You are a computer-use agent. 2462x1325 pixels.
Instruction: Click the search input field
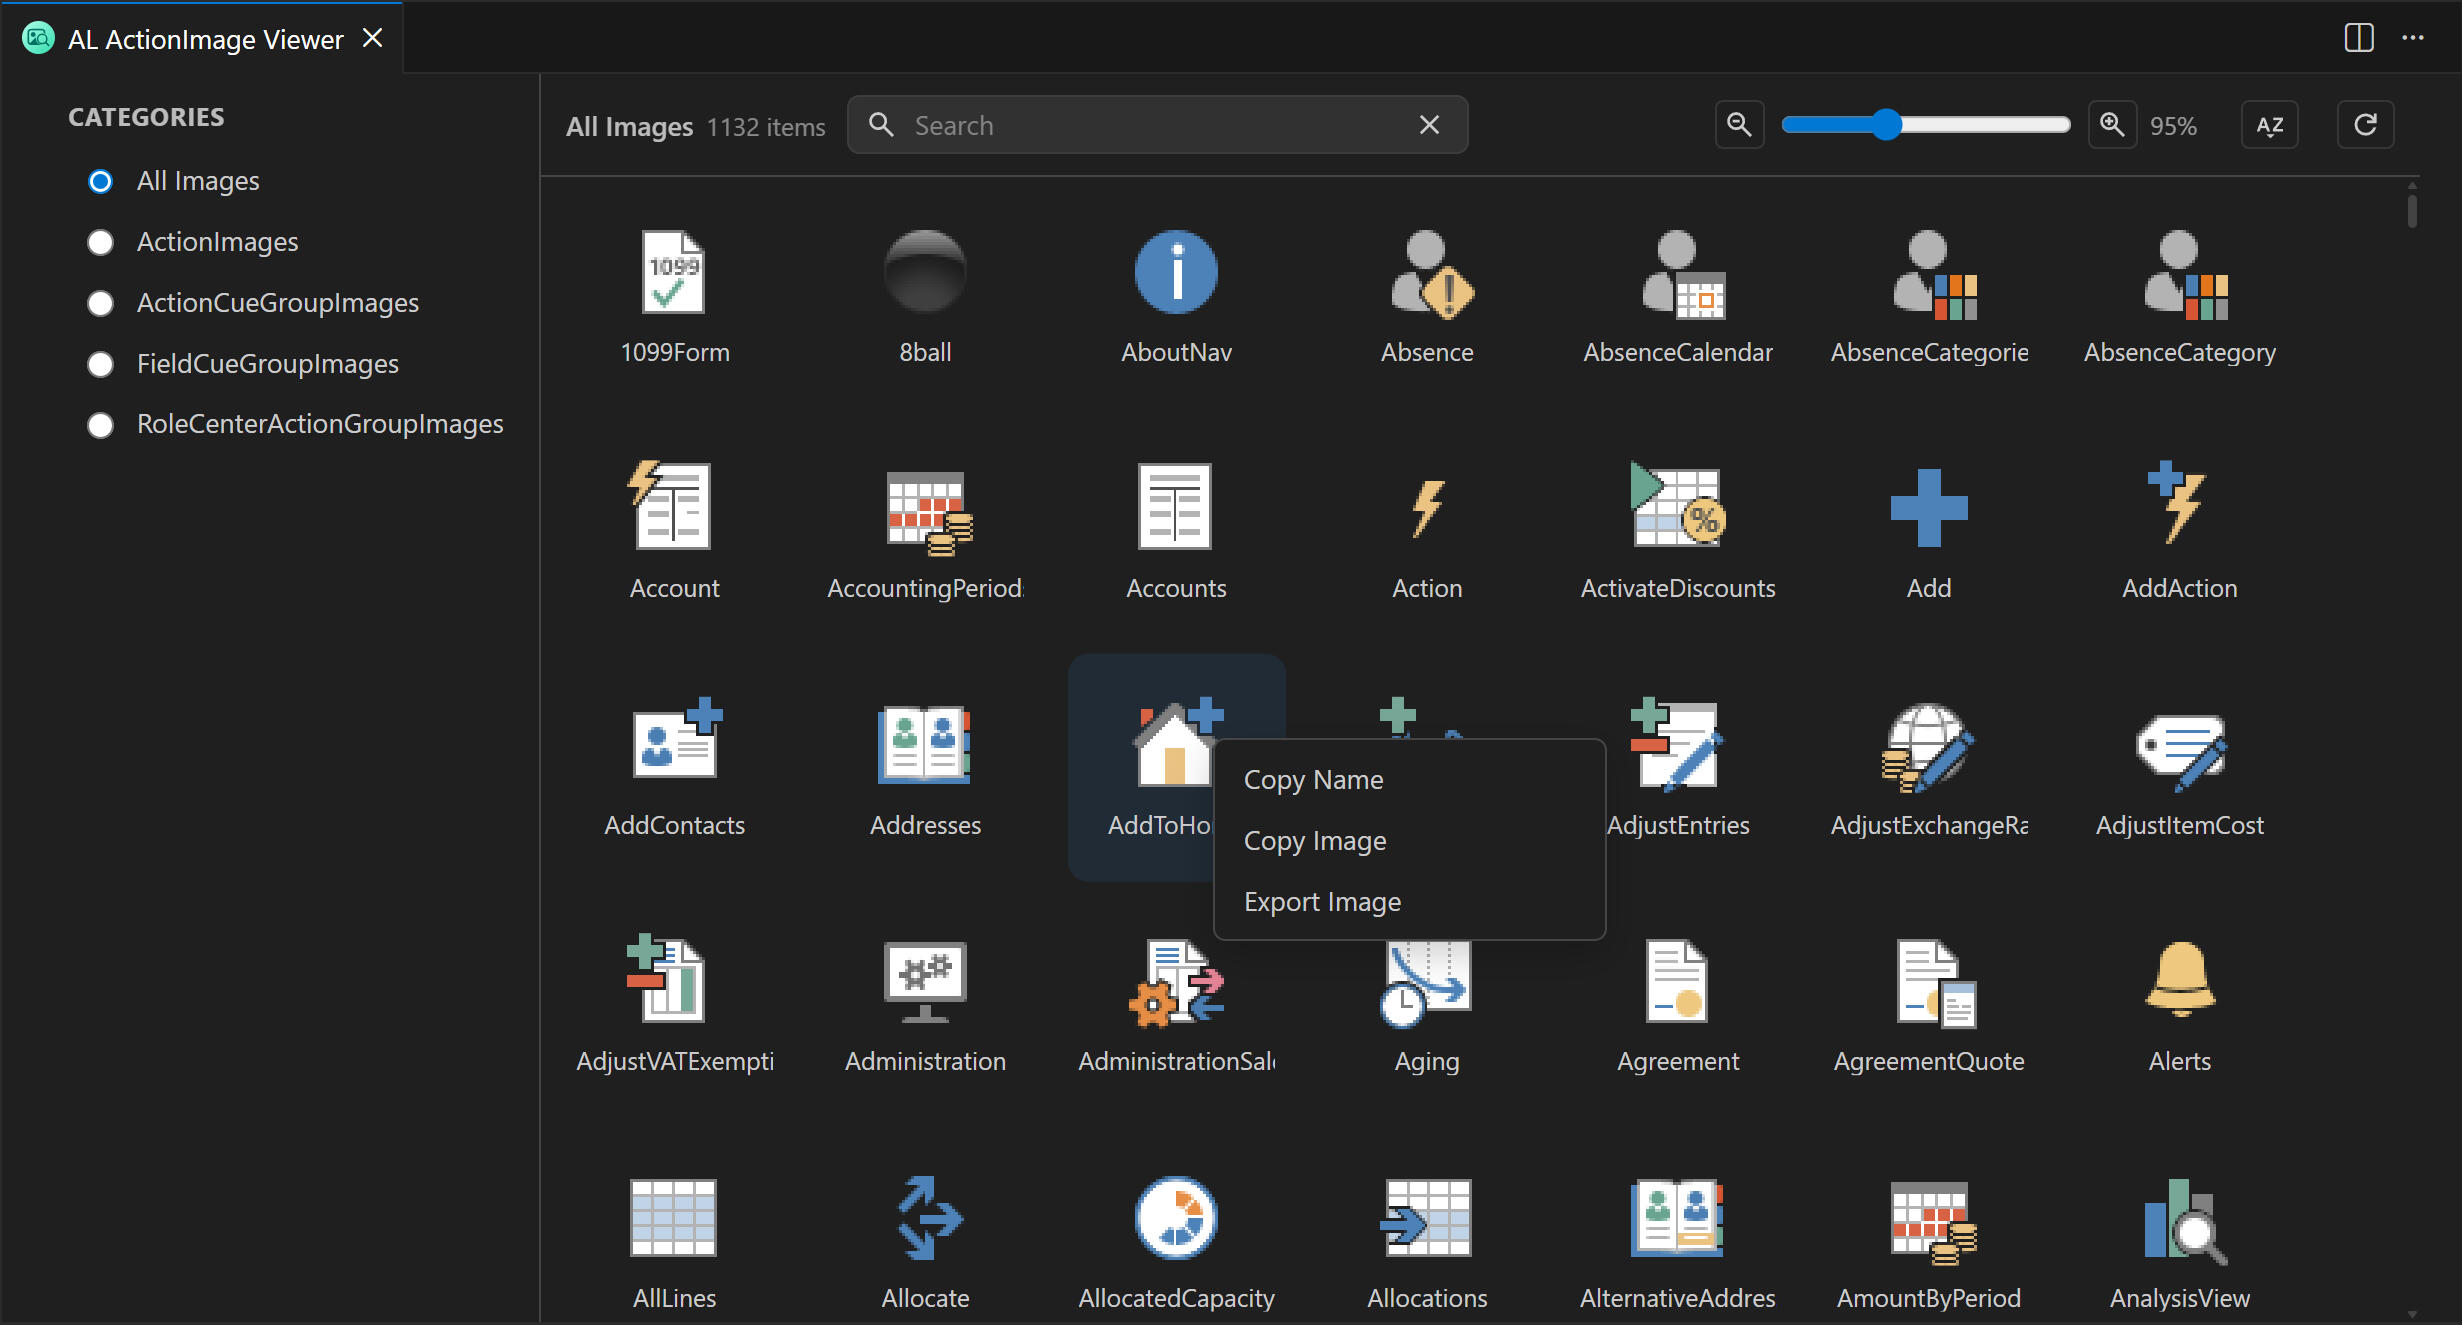(1150, 124)
